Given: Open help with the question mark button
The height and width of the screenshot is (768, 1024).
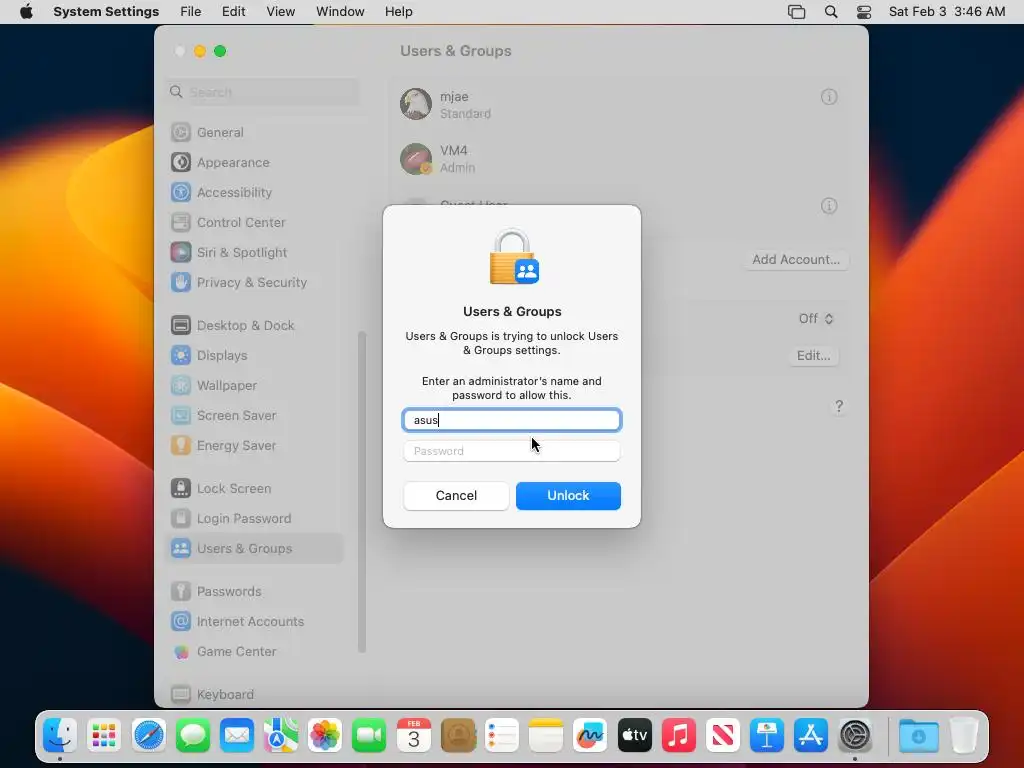Looking at the screenshot, I should pos(839,407).
